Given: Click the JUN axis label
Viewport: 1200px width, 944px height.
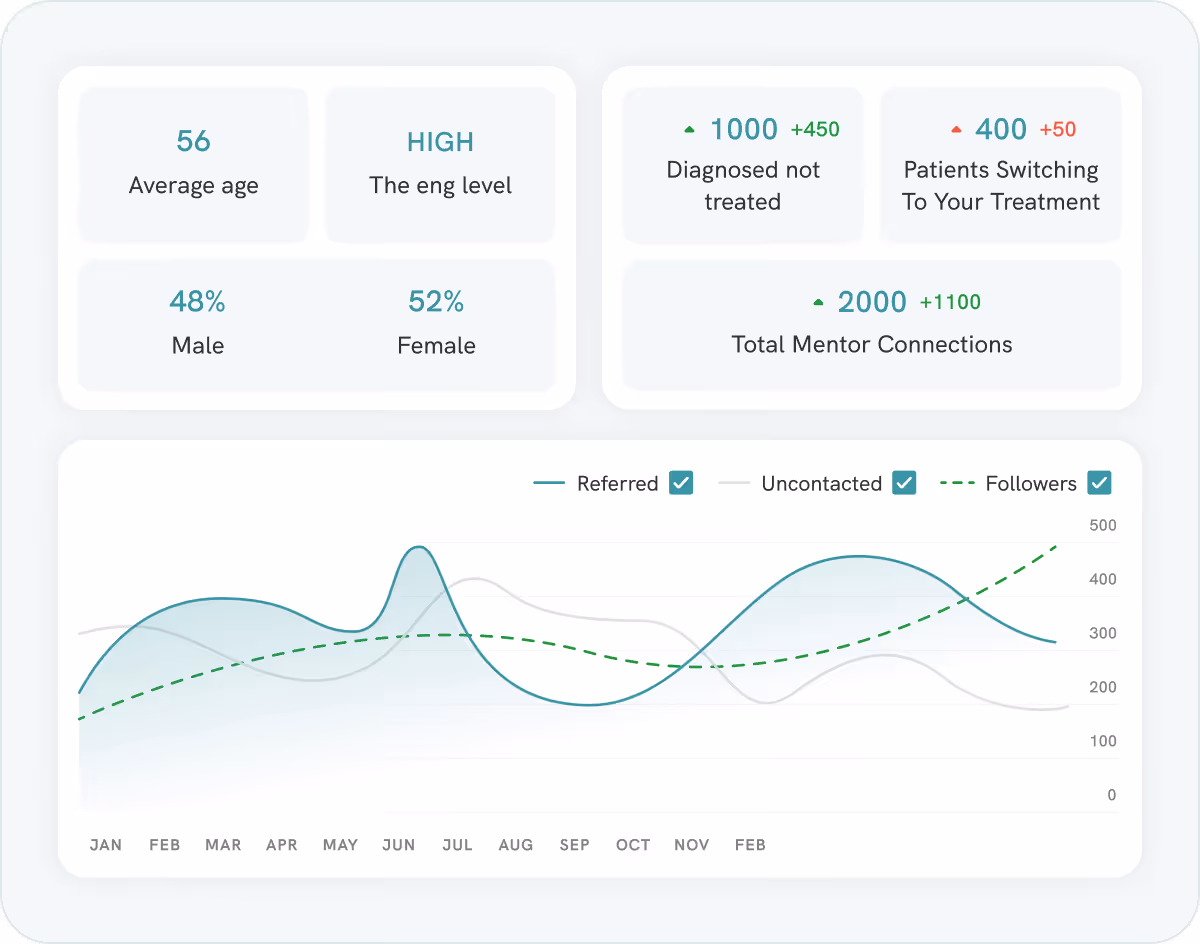Looking at the screenshot, I should [x=399, y=844].
